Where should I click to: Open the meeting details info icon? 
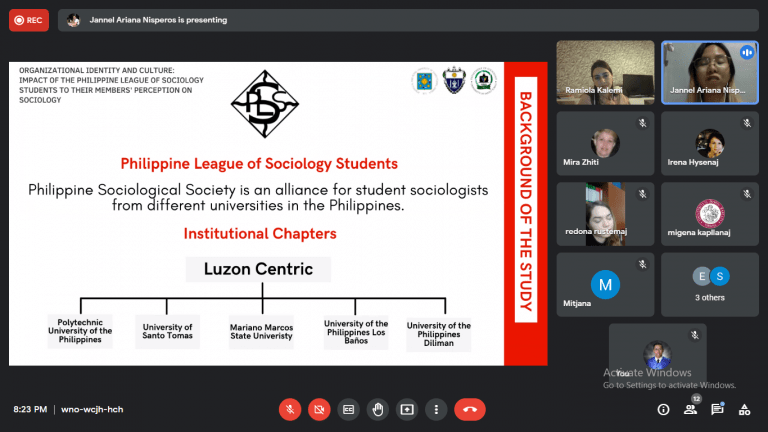tap(663, 409)
